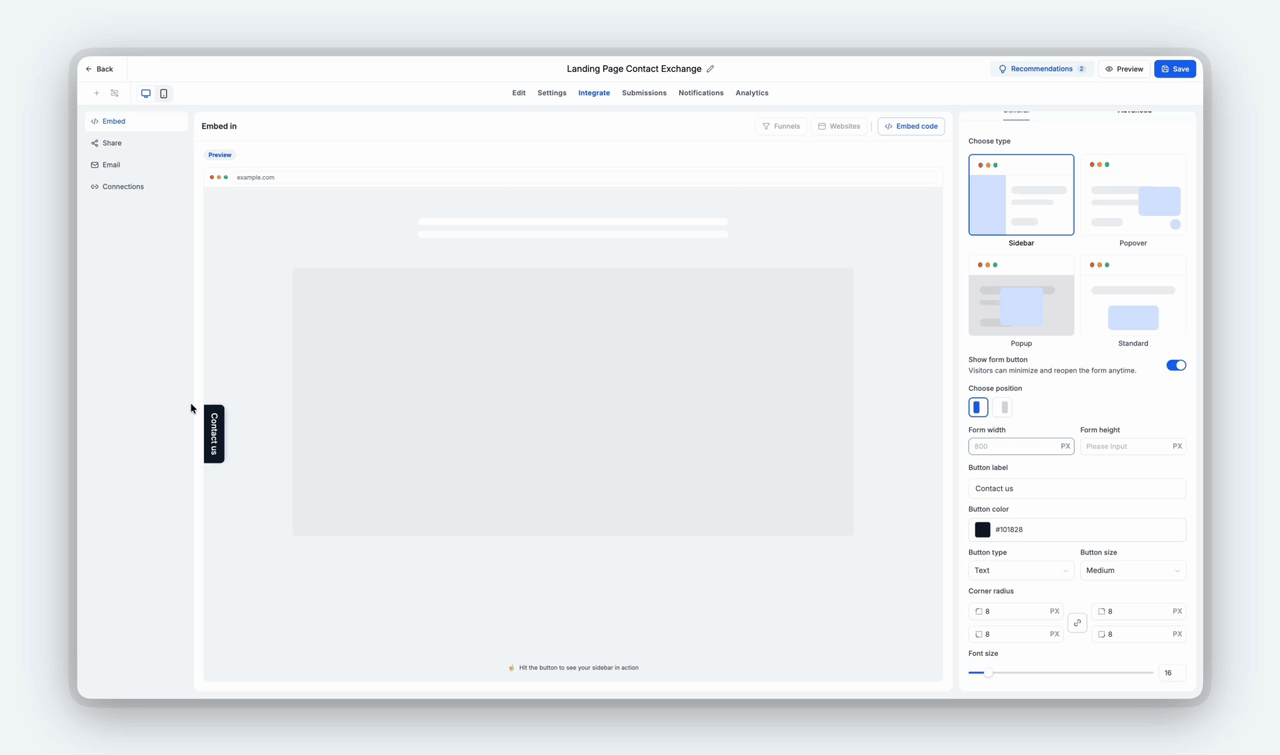Viewport: 1280px width, 755px height.
Task: Select Connections in the left sidebar
Action: click(136, 187)
